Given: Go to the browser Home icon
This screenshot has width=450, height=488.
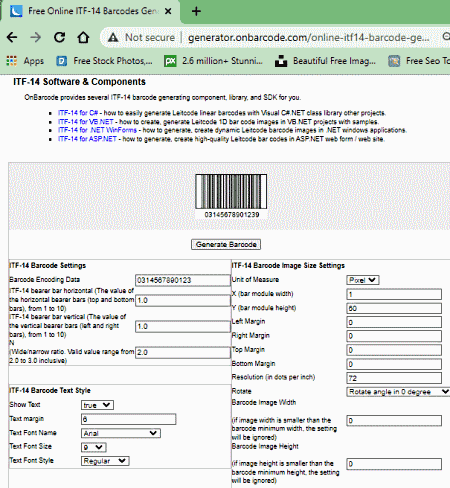Looking at the screenshot, I should [x=83, y=37].
